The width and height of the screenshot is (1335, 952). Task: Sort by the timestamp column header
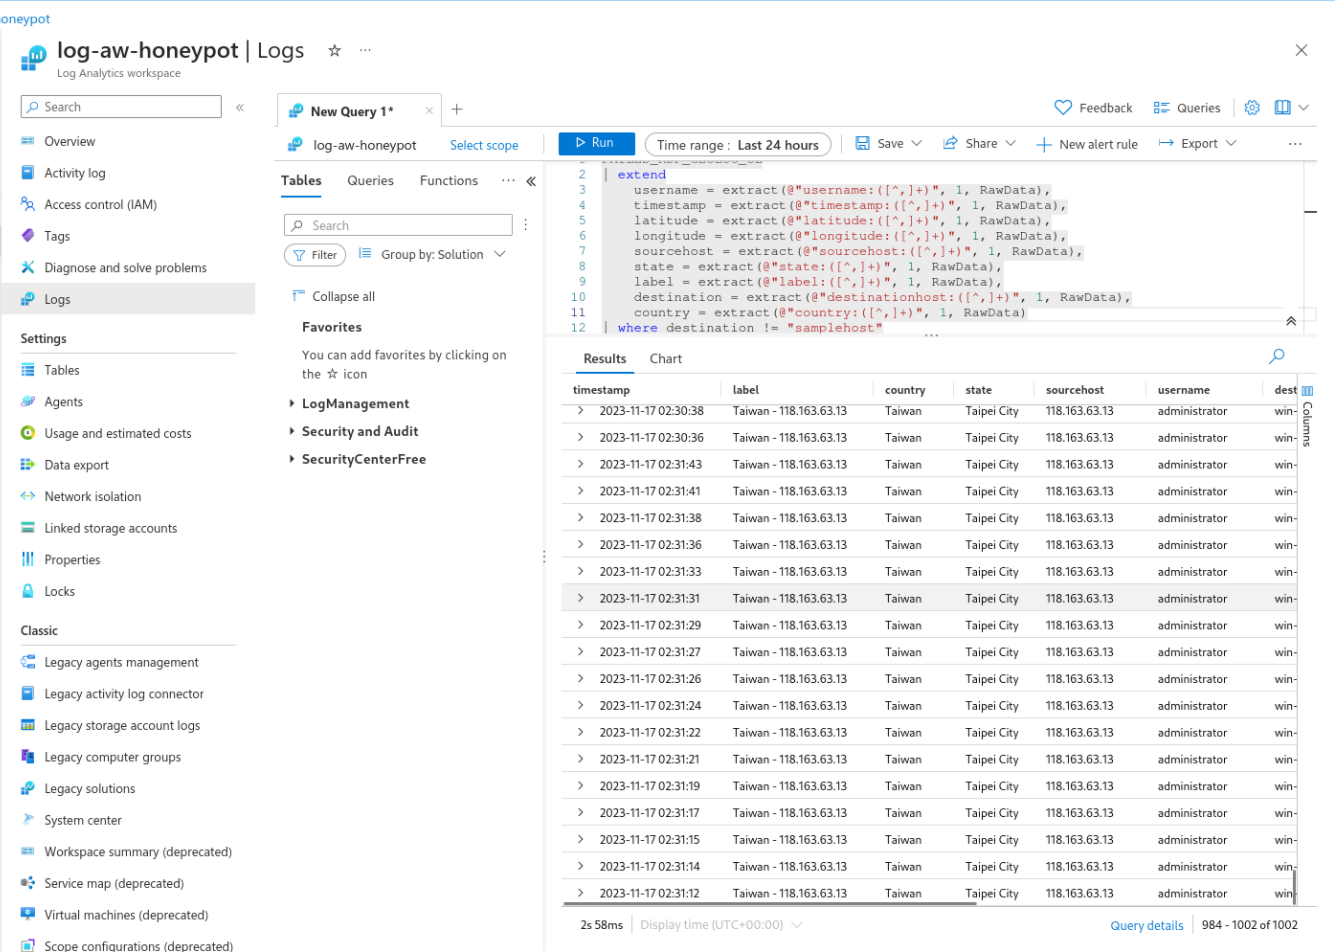point(601,390)
